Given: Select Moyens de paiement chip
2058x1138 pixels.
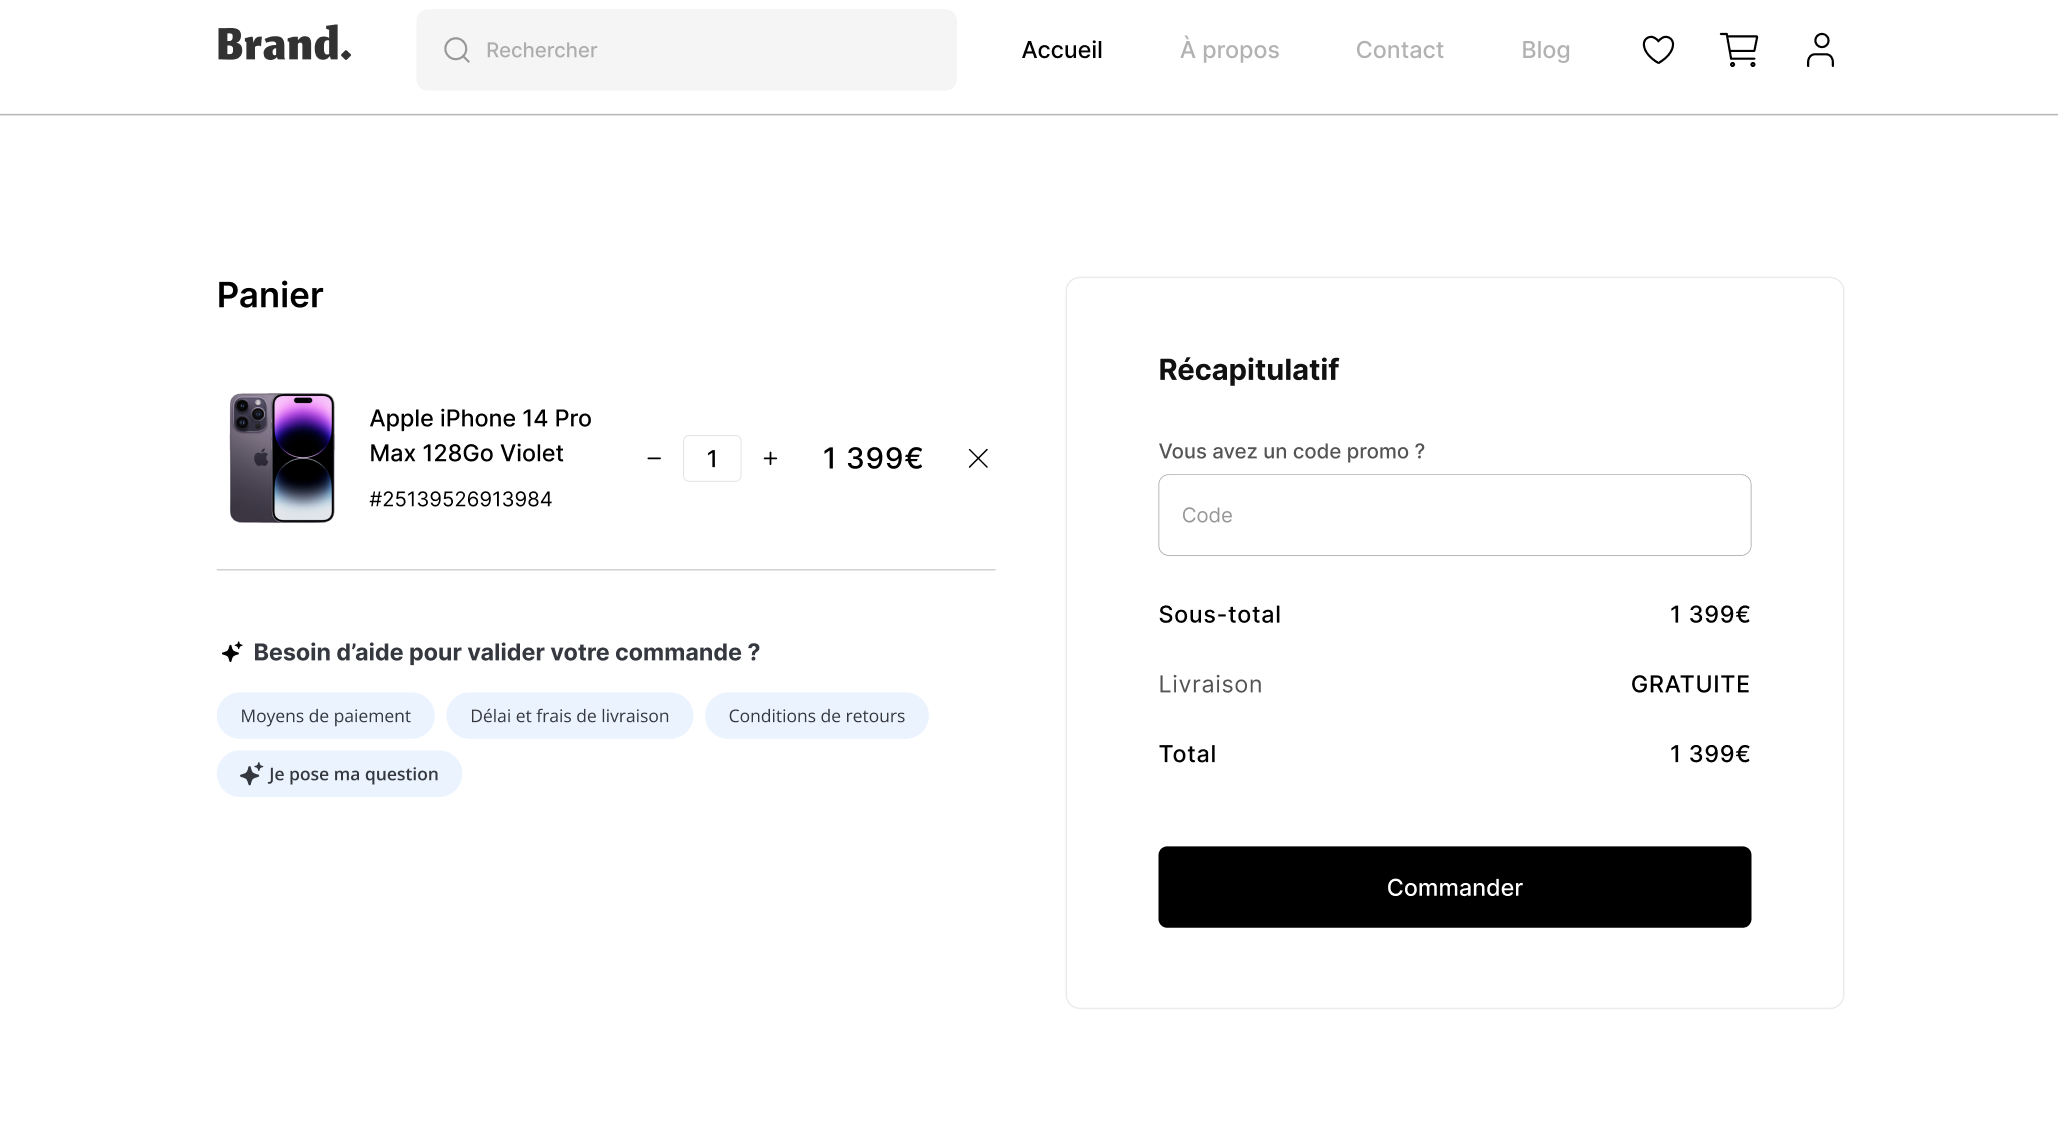Looking at the screenshot, I should [x=325, y=716].
